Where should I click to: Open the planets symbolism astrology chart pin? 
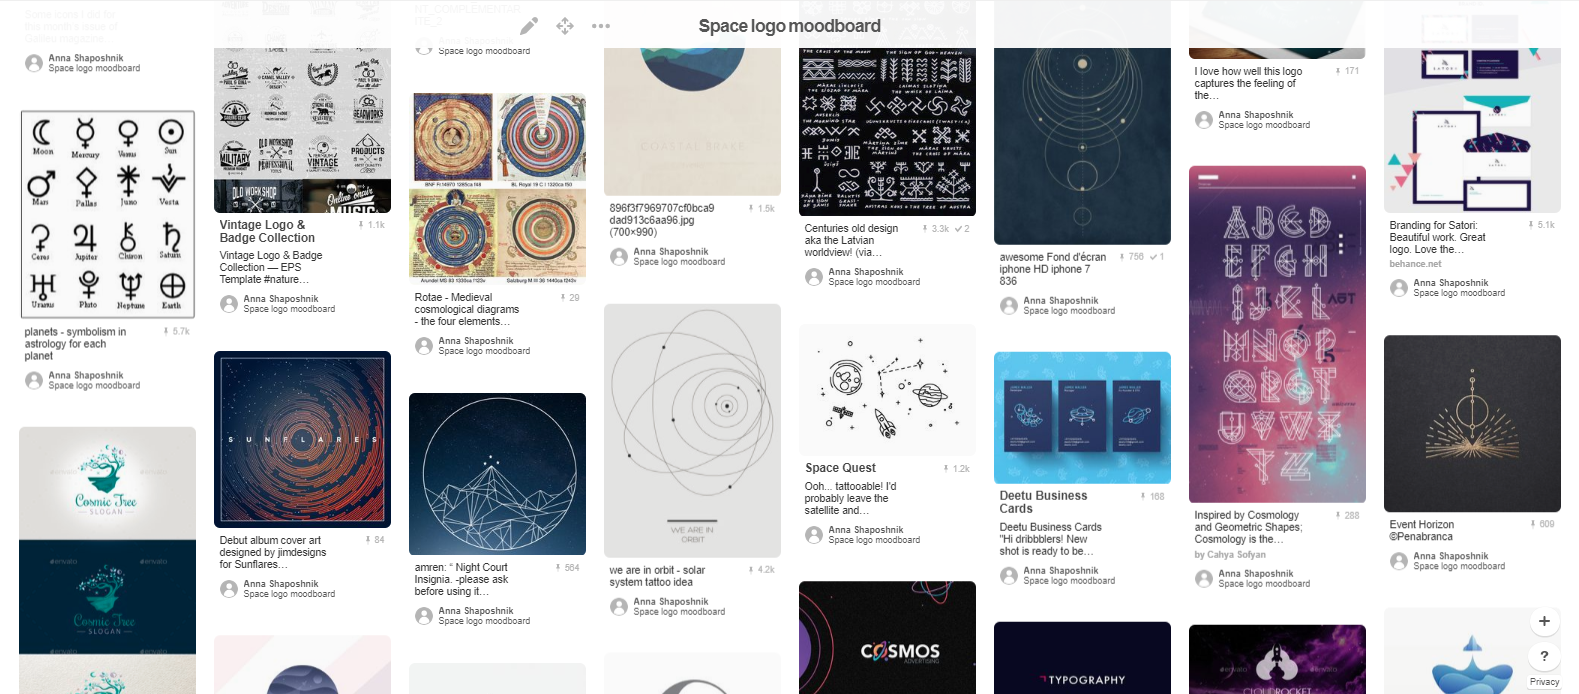[x=108, y=214]
